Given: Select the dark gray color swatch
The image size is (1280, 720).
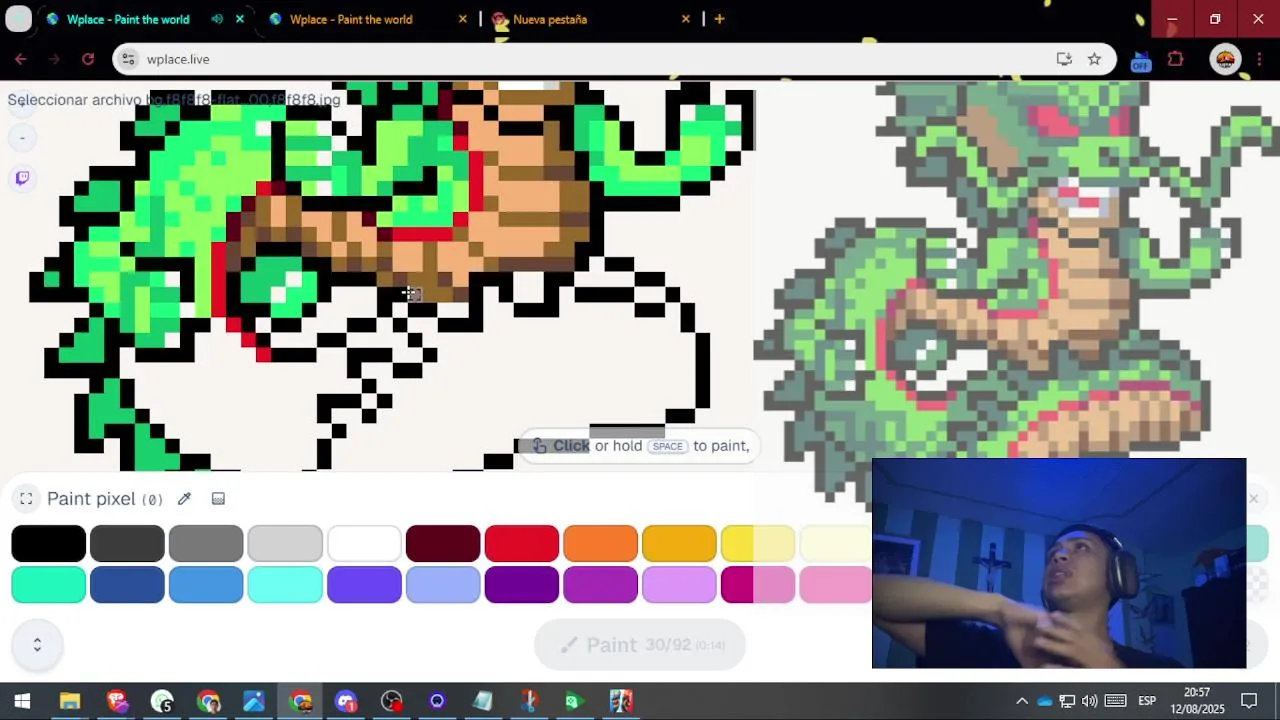Looking at the screenshot, I should pos(127,544).
